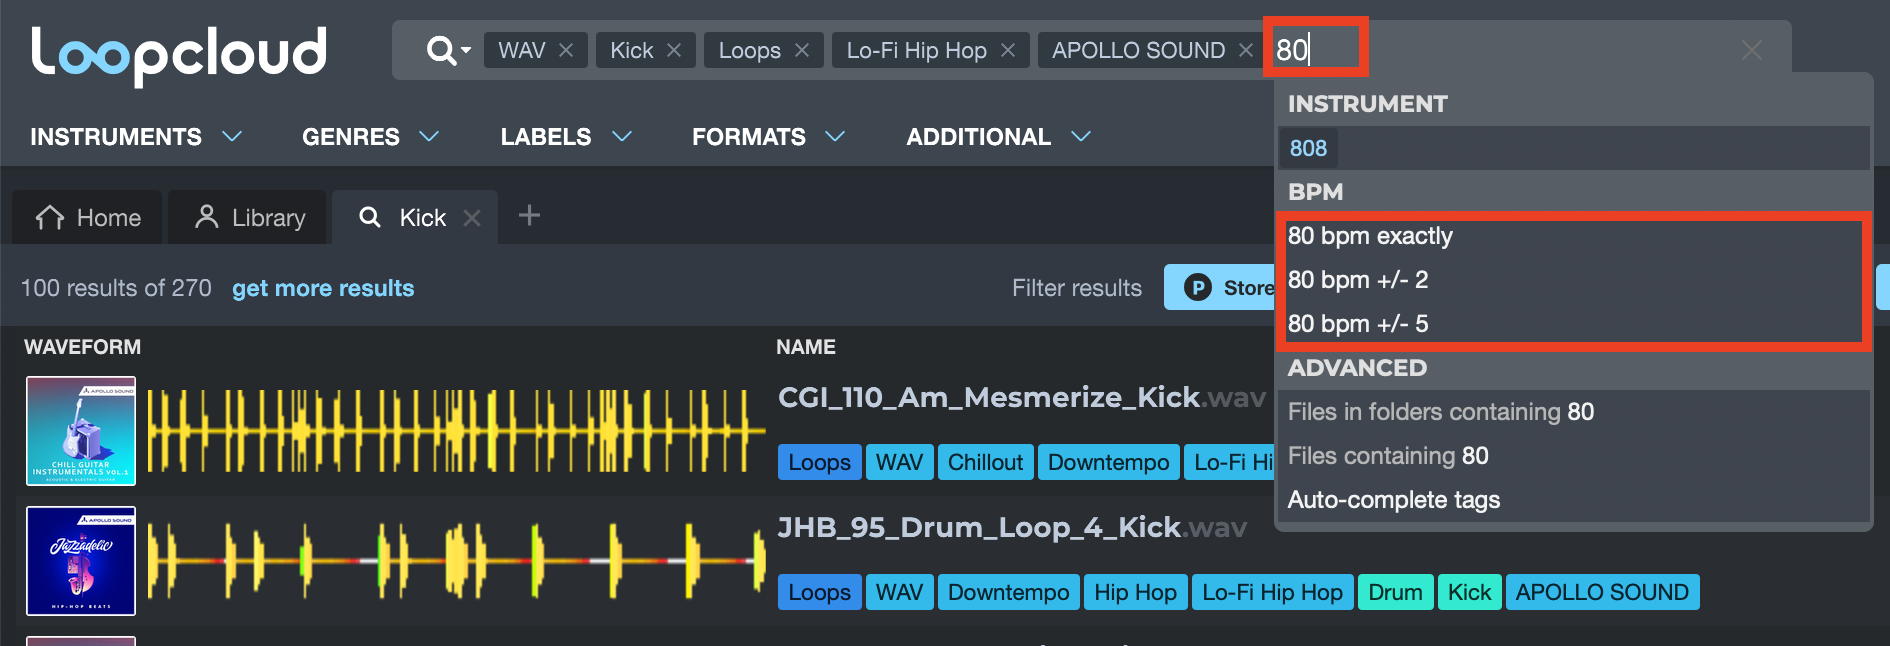
Task: Click the Jazzadelic pack thumbnail
Action: pos(81,561)
